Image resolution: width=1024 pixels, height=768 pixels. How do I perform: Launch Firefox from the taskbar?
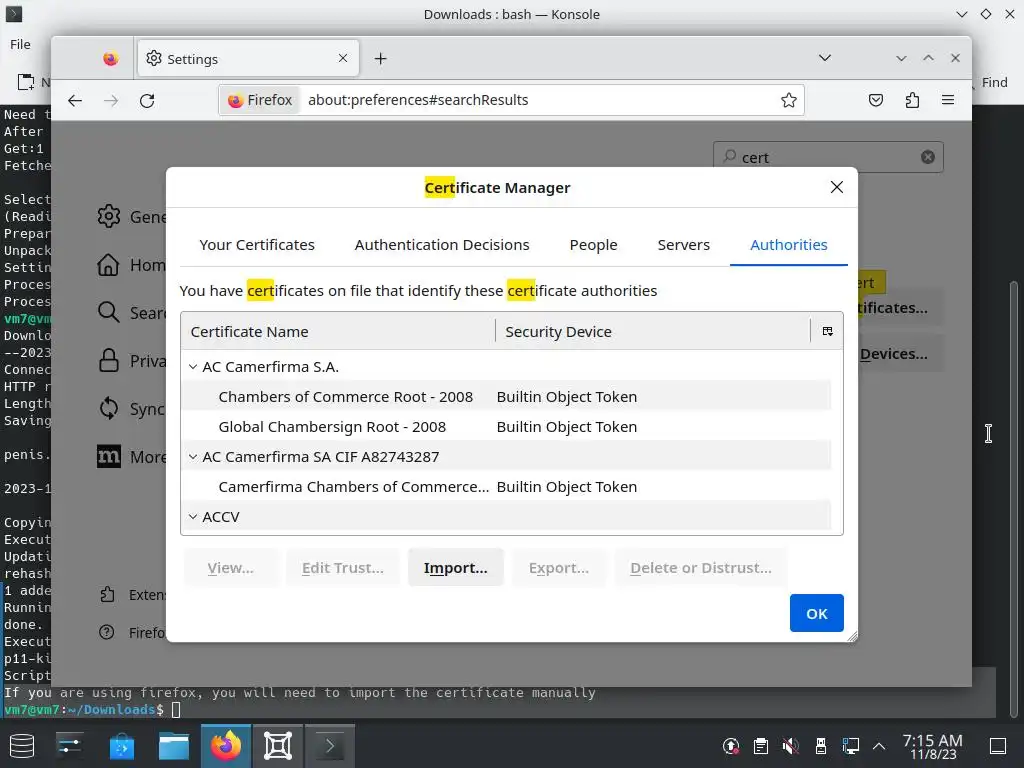tap(226, 746)
